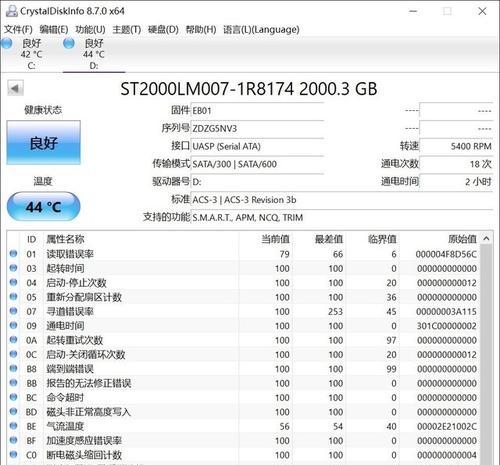Select the 气流温度 attribute name
The image size is (500, 465).
click(x=65, y=426)
